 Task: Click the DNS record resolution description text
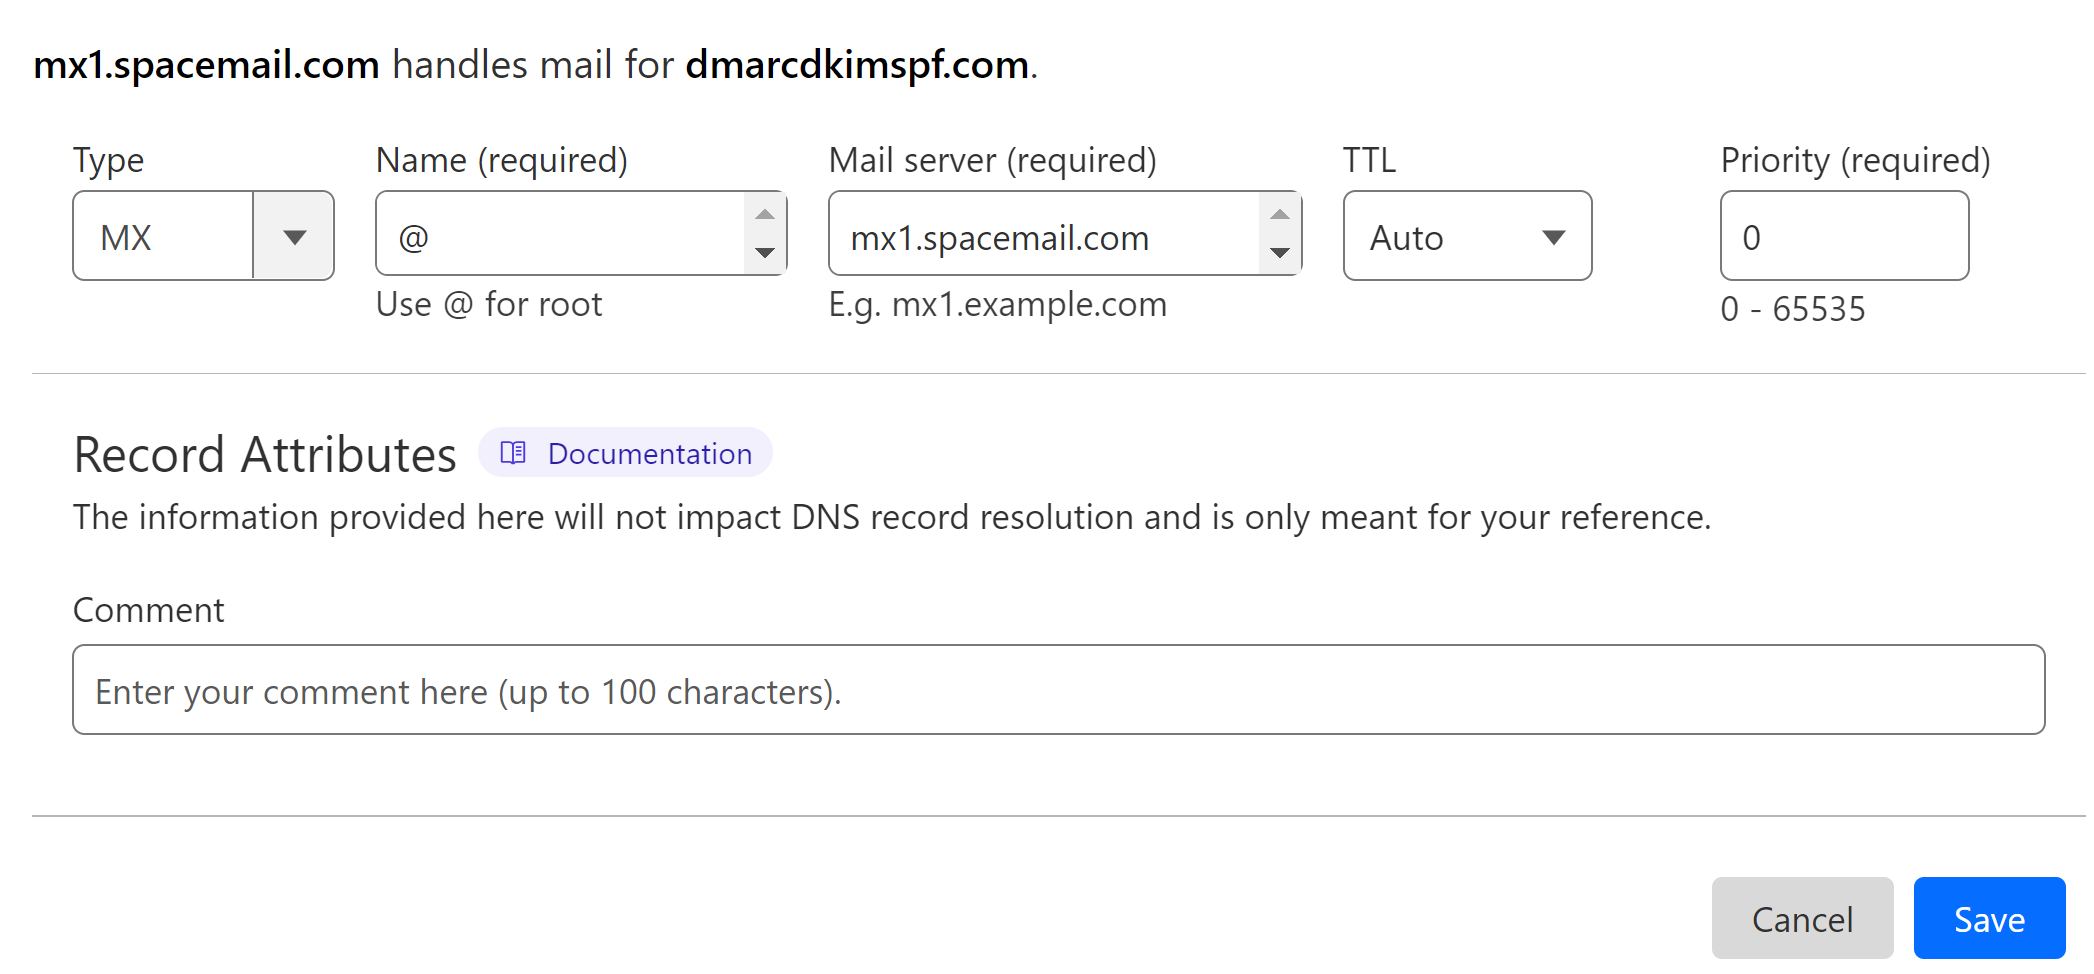tap(892, 517)
